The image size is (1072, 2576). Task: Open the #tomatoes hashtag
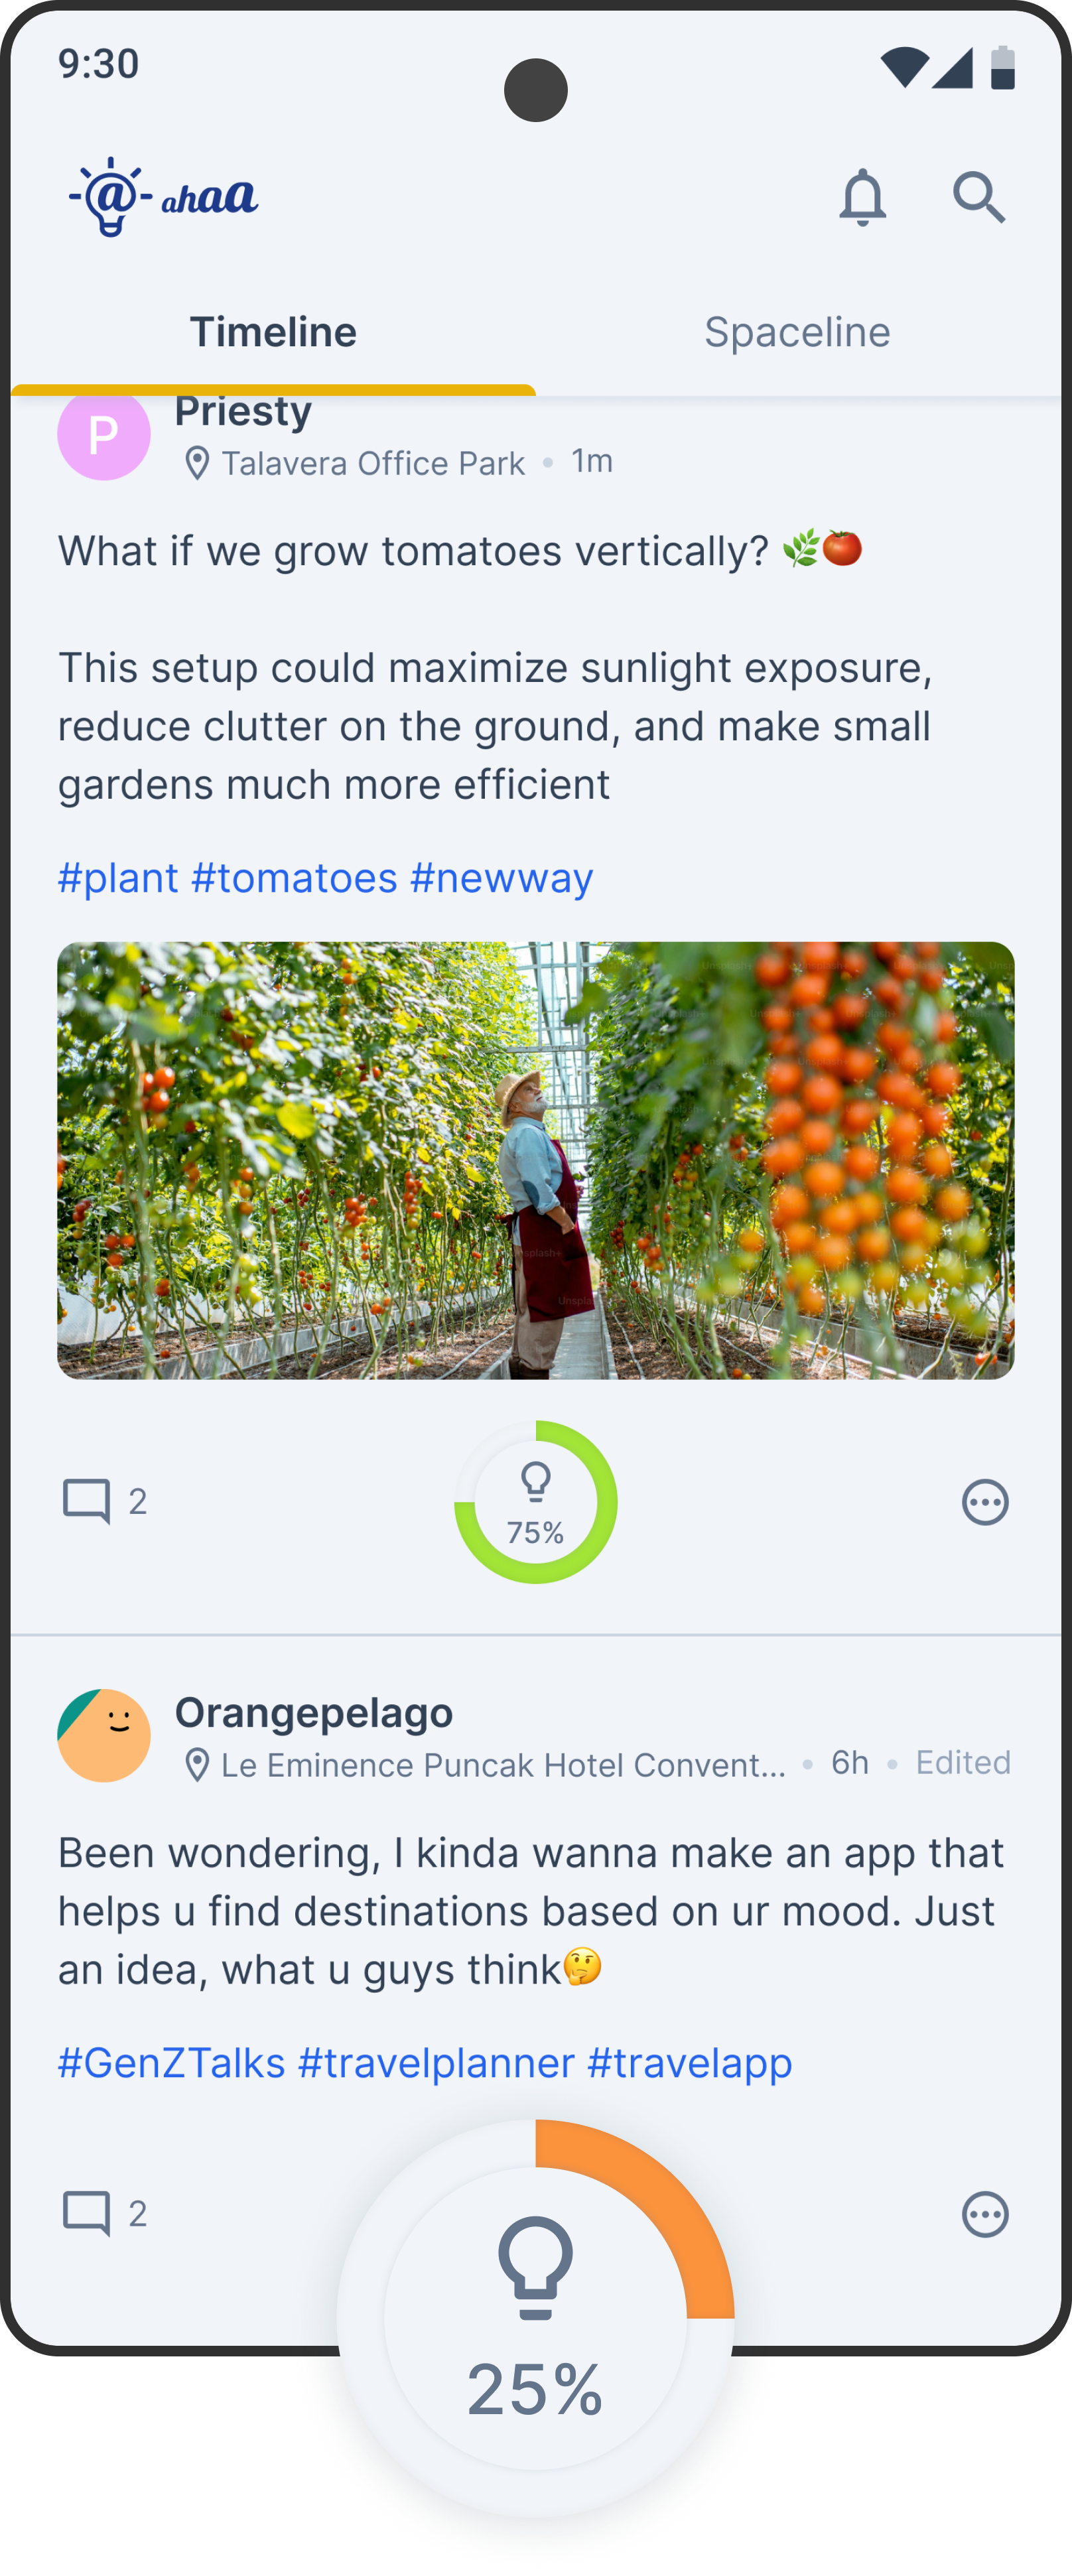point(294,878)
